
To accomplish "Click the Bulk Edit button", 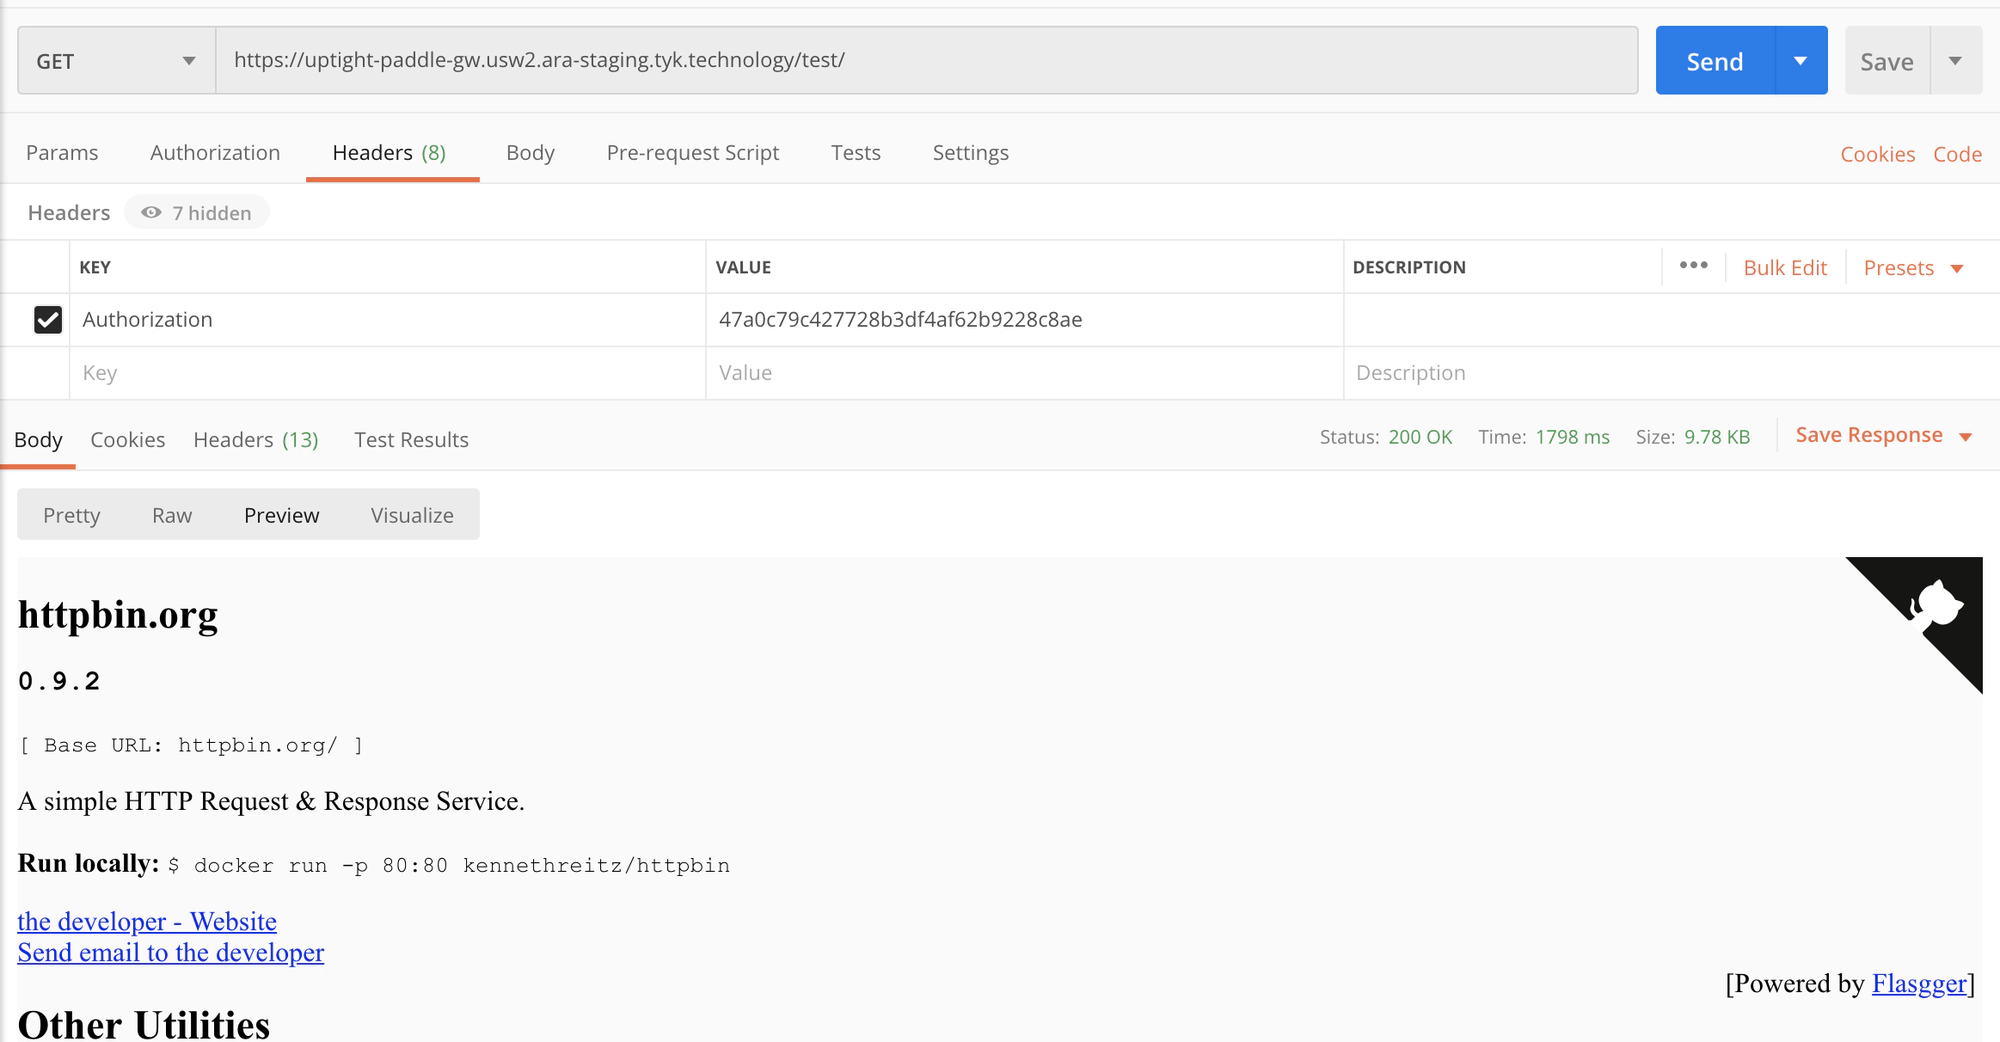I will tap(1785, 268).
